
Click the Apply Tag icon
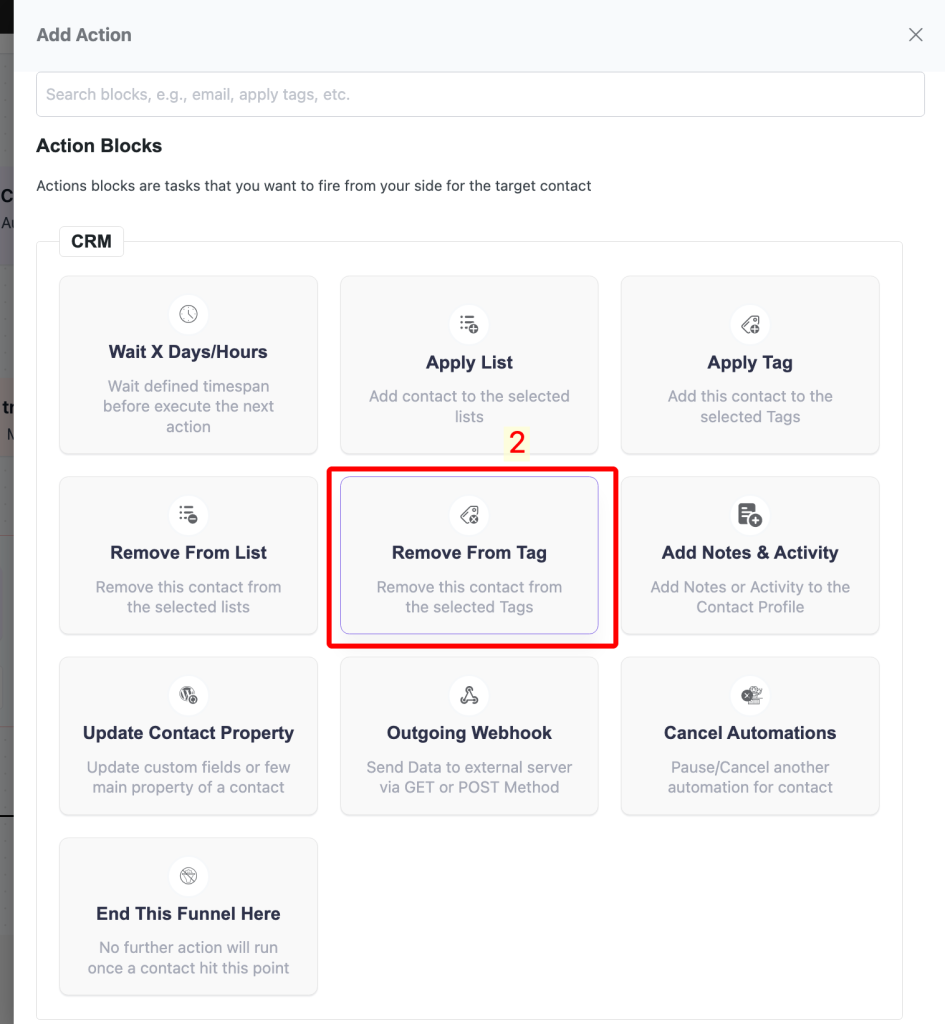(x=750, y=324)
